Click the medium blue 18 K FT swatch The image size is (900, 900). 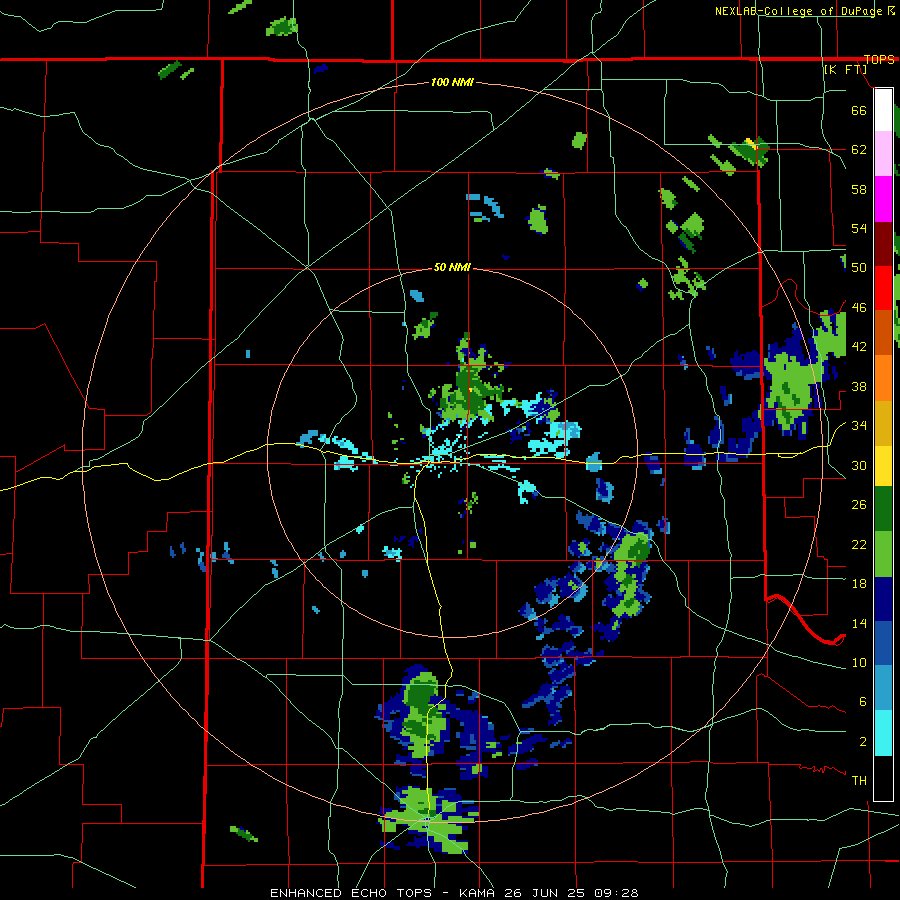(x=883, y=643)
